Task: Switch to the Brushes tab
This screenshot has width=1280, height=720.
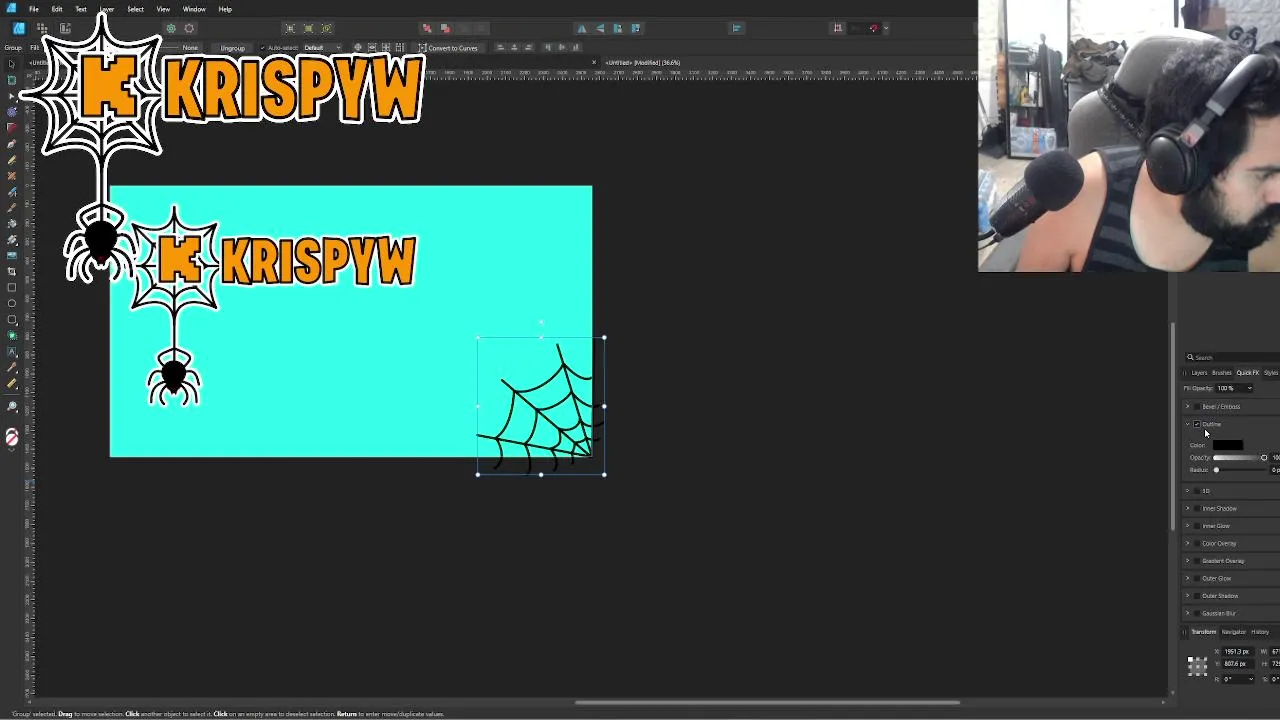Action: click(x=1222, y=373)
